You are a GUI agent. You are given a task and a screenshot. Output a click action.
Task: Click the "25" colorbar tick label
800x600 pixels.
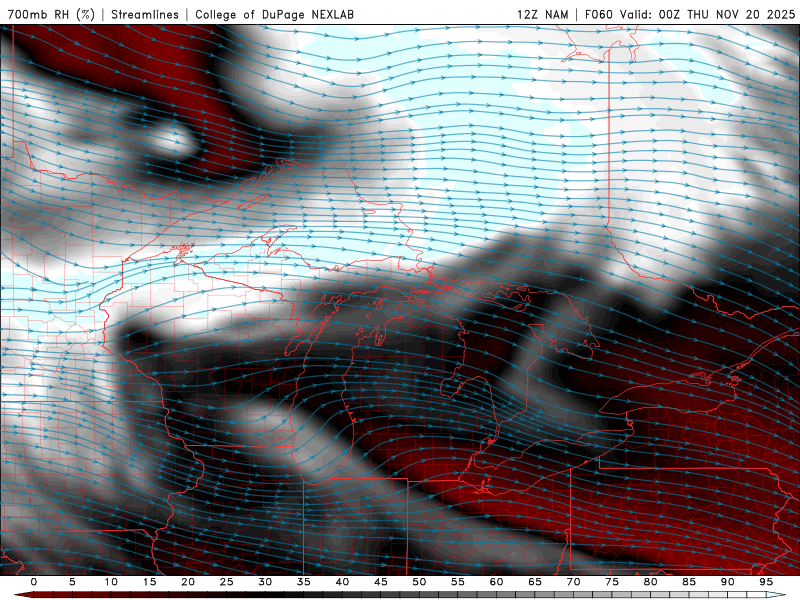pyautogui.click(x=227, y=582)
